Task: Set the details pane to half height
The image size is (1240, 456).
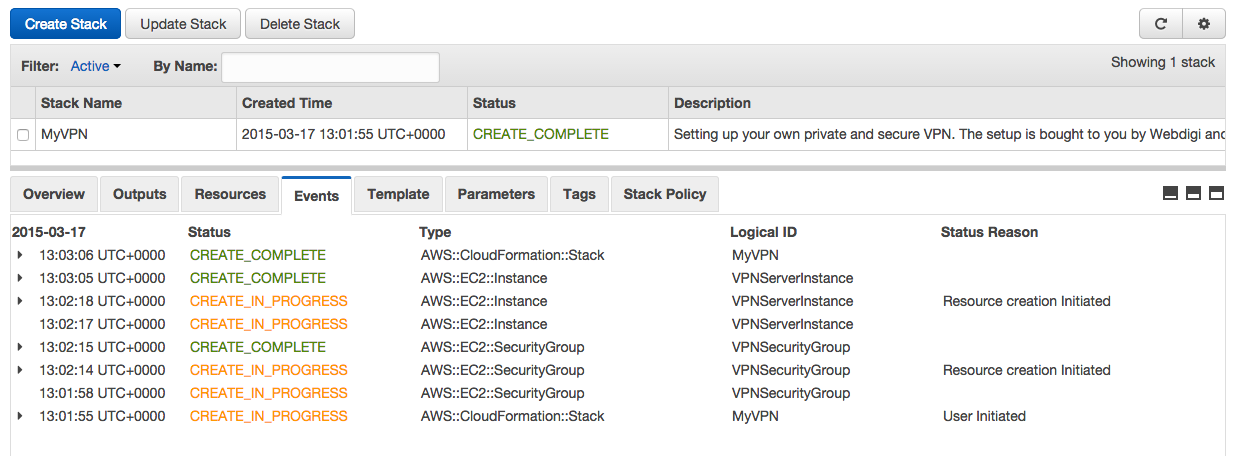Action: [x=1194, y=194]
